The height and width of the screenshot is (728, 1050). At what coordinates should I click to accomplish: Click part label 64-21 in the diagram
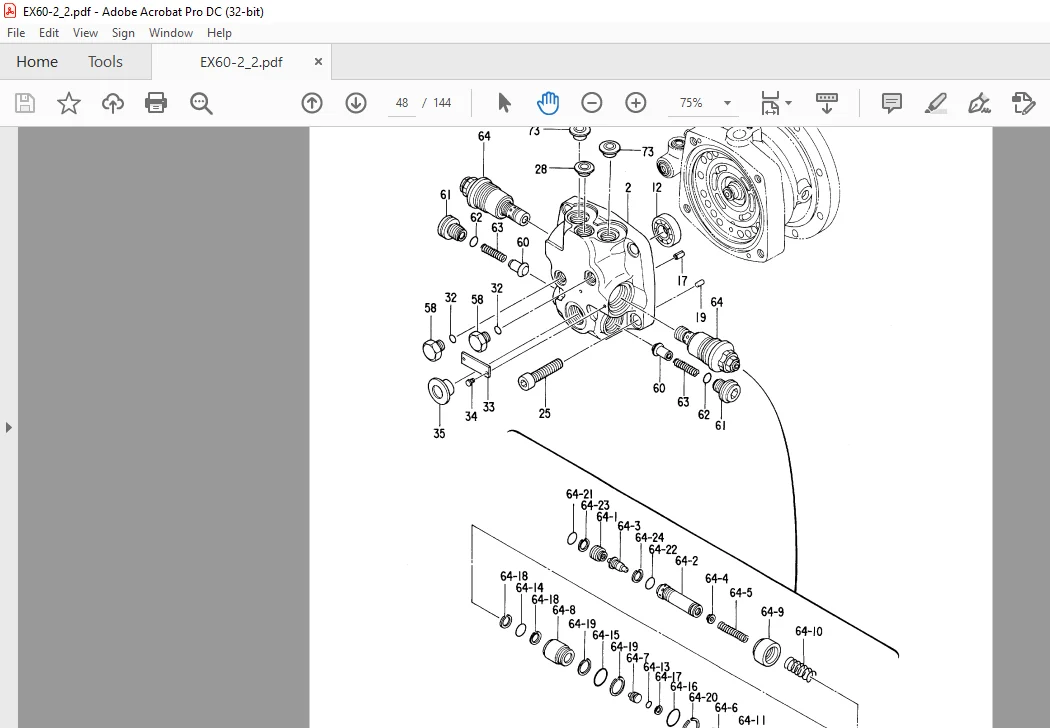click(x=579, y=494)
